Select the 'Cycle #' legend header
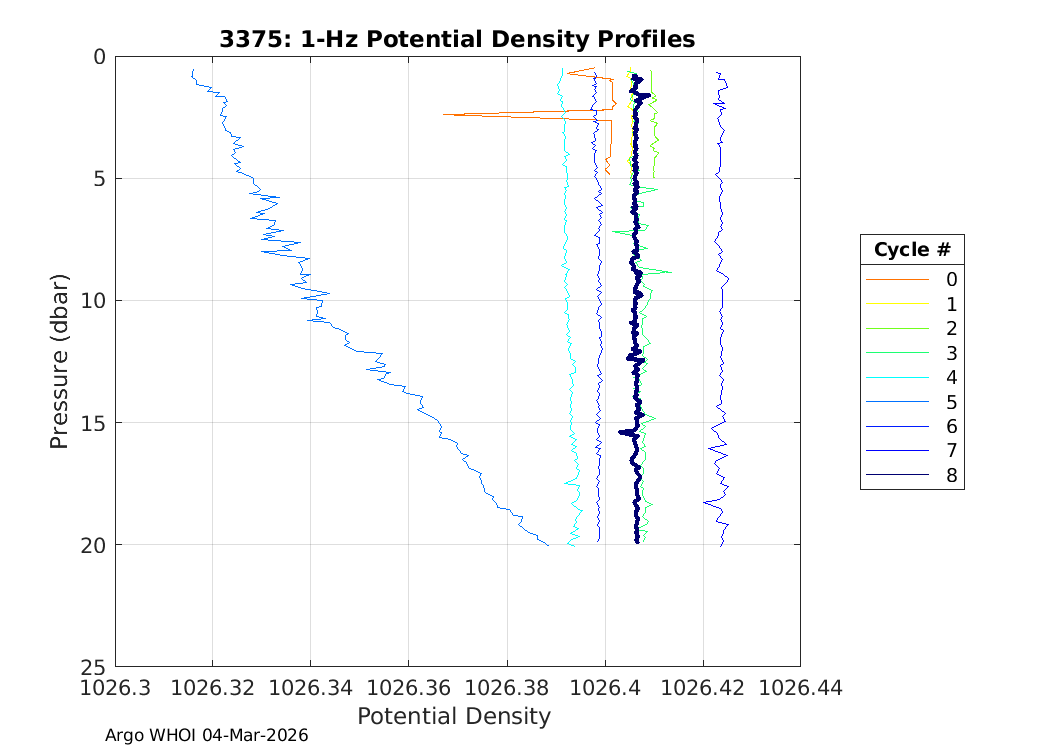Screen dimensions: 1050x750 click(x=911, y=249)
